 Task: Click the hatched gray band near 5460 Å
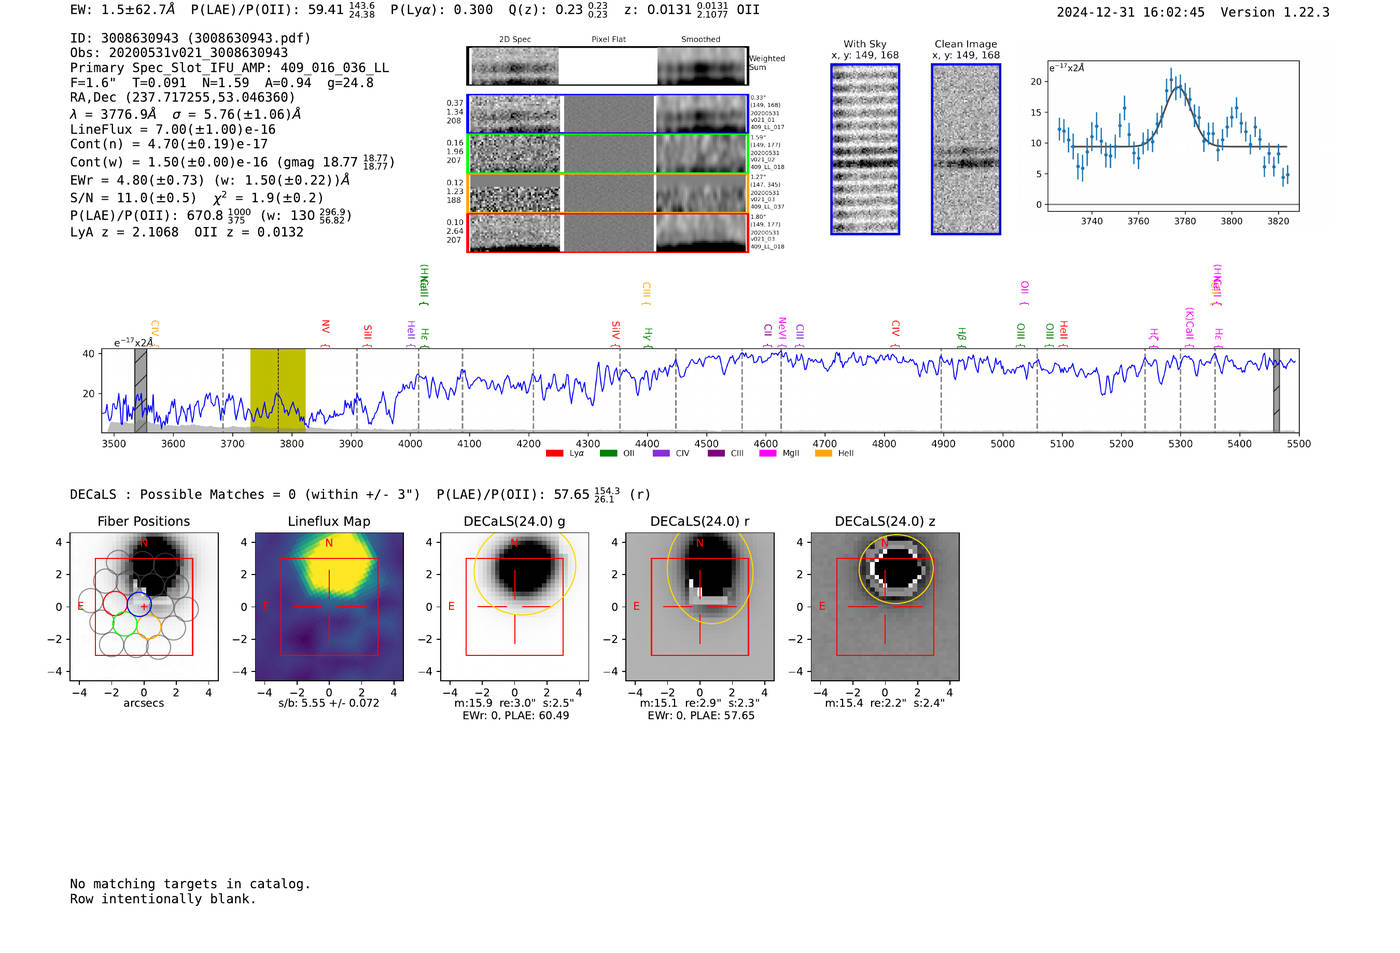click(x=1276, y=391)
